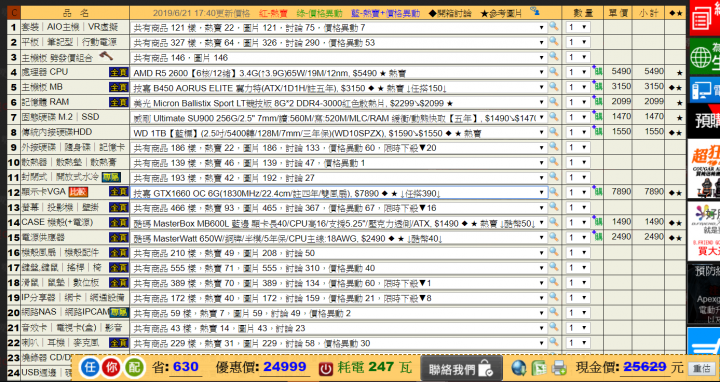
Task: Open the quantity dropdown in the 電源供應器 row
Action: click(578, 238)
